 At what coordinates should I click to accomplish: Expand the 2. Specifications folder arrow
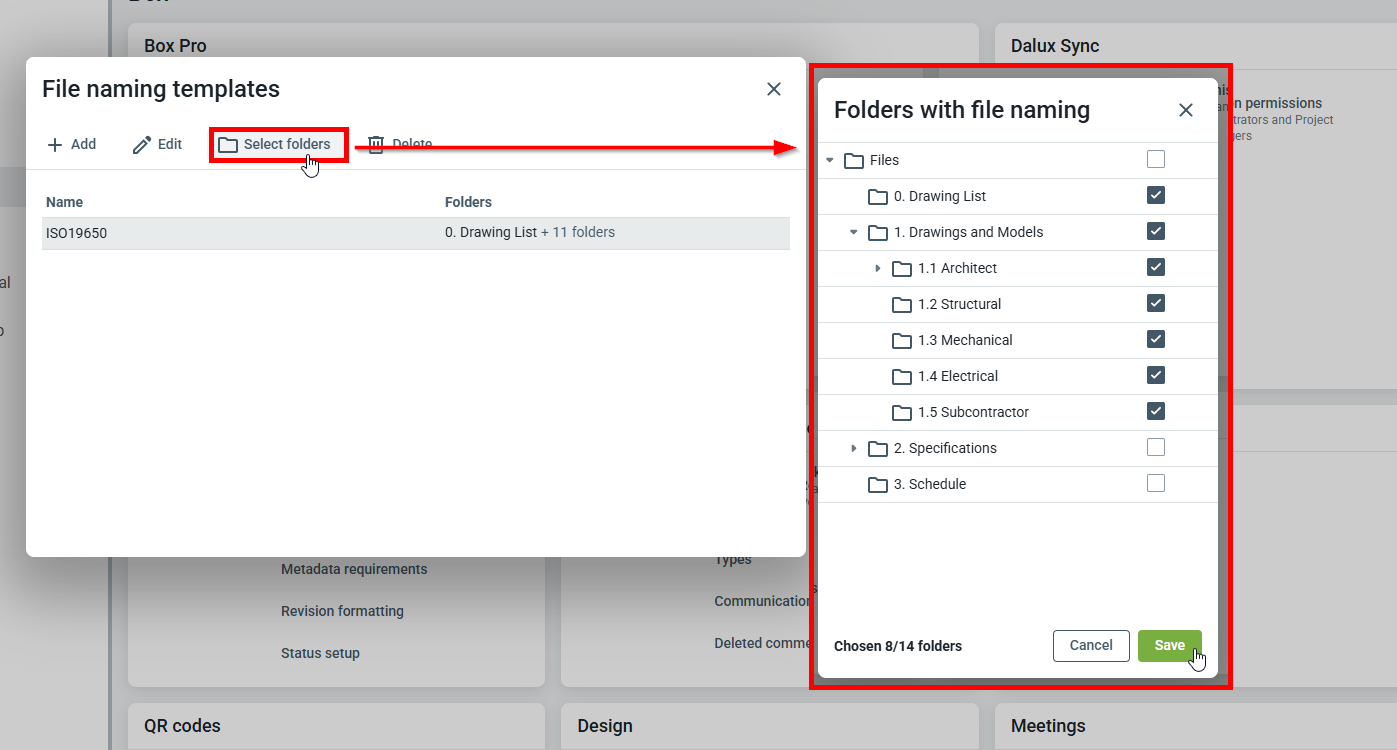pyautogui.click(x=853, y=448)
